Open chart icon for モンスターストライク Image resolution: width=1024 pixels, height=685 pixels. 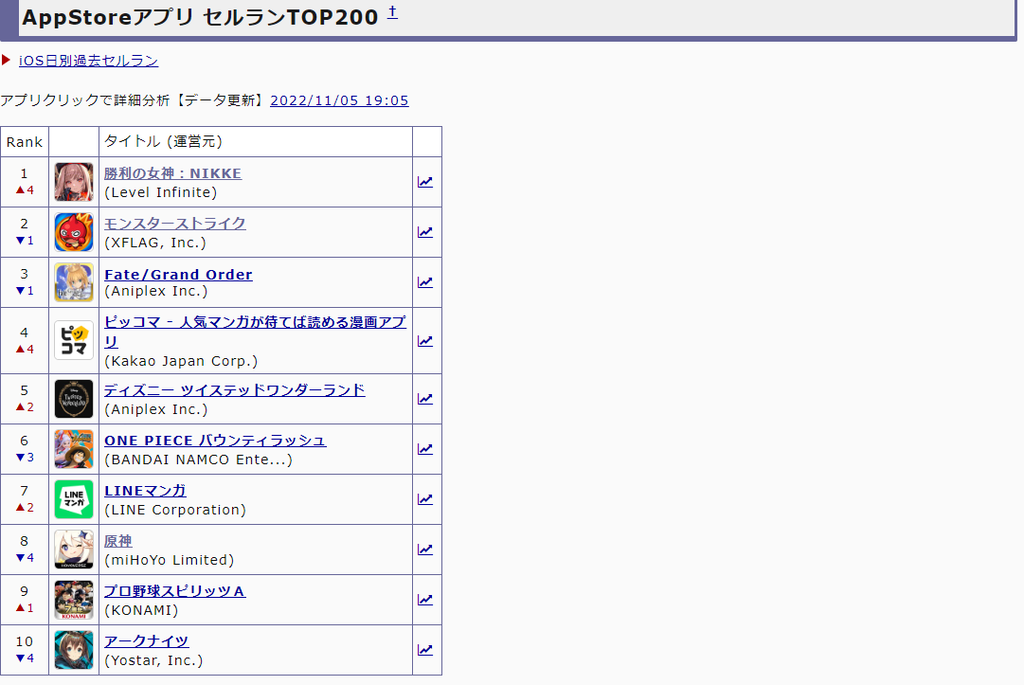(425, 232)
